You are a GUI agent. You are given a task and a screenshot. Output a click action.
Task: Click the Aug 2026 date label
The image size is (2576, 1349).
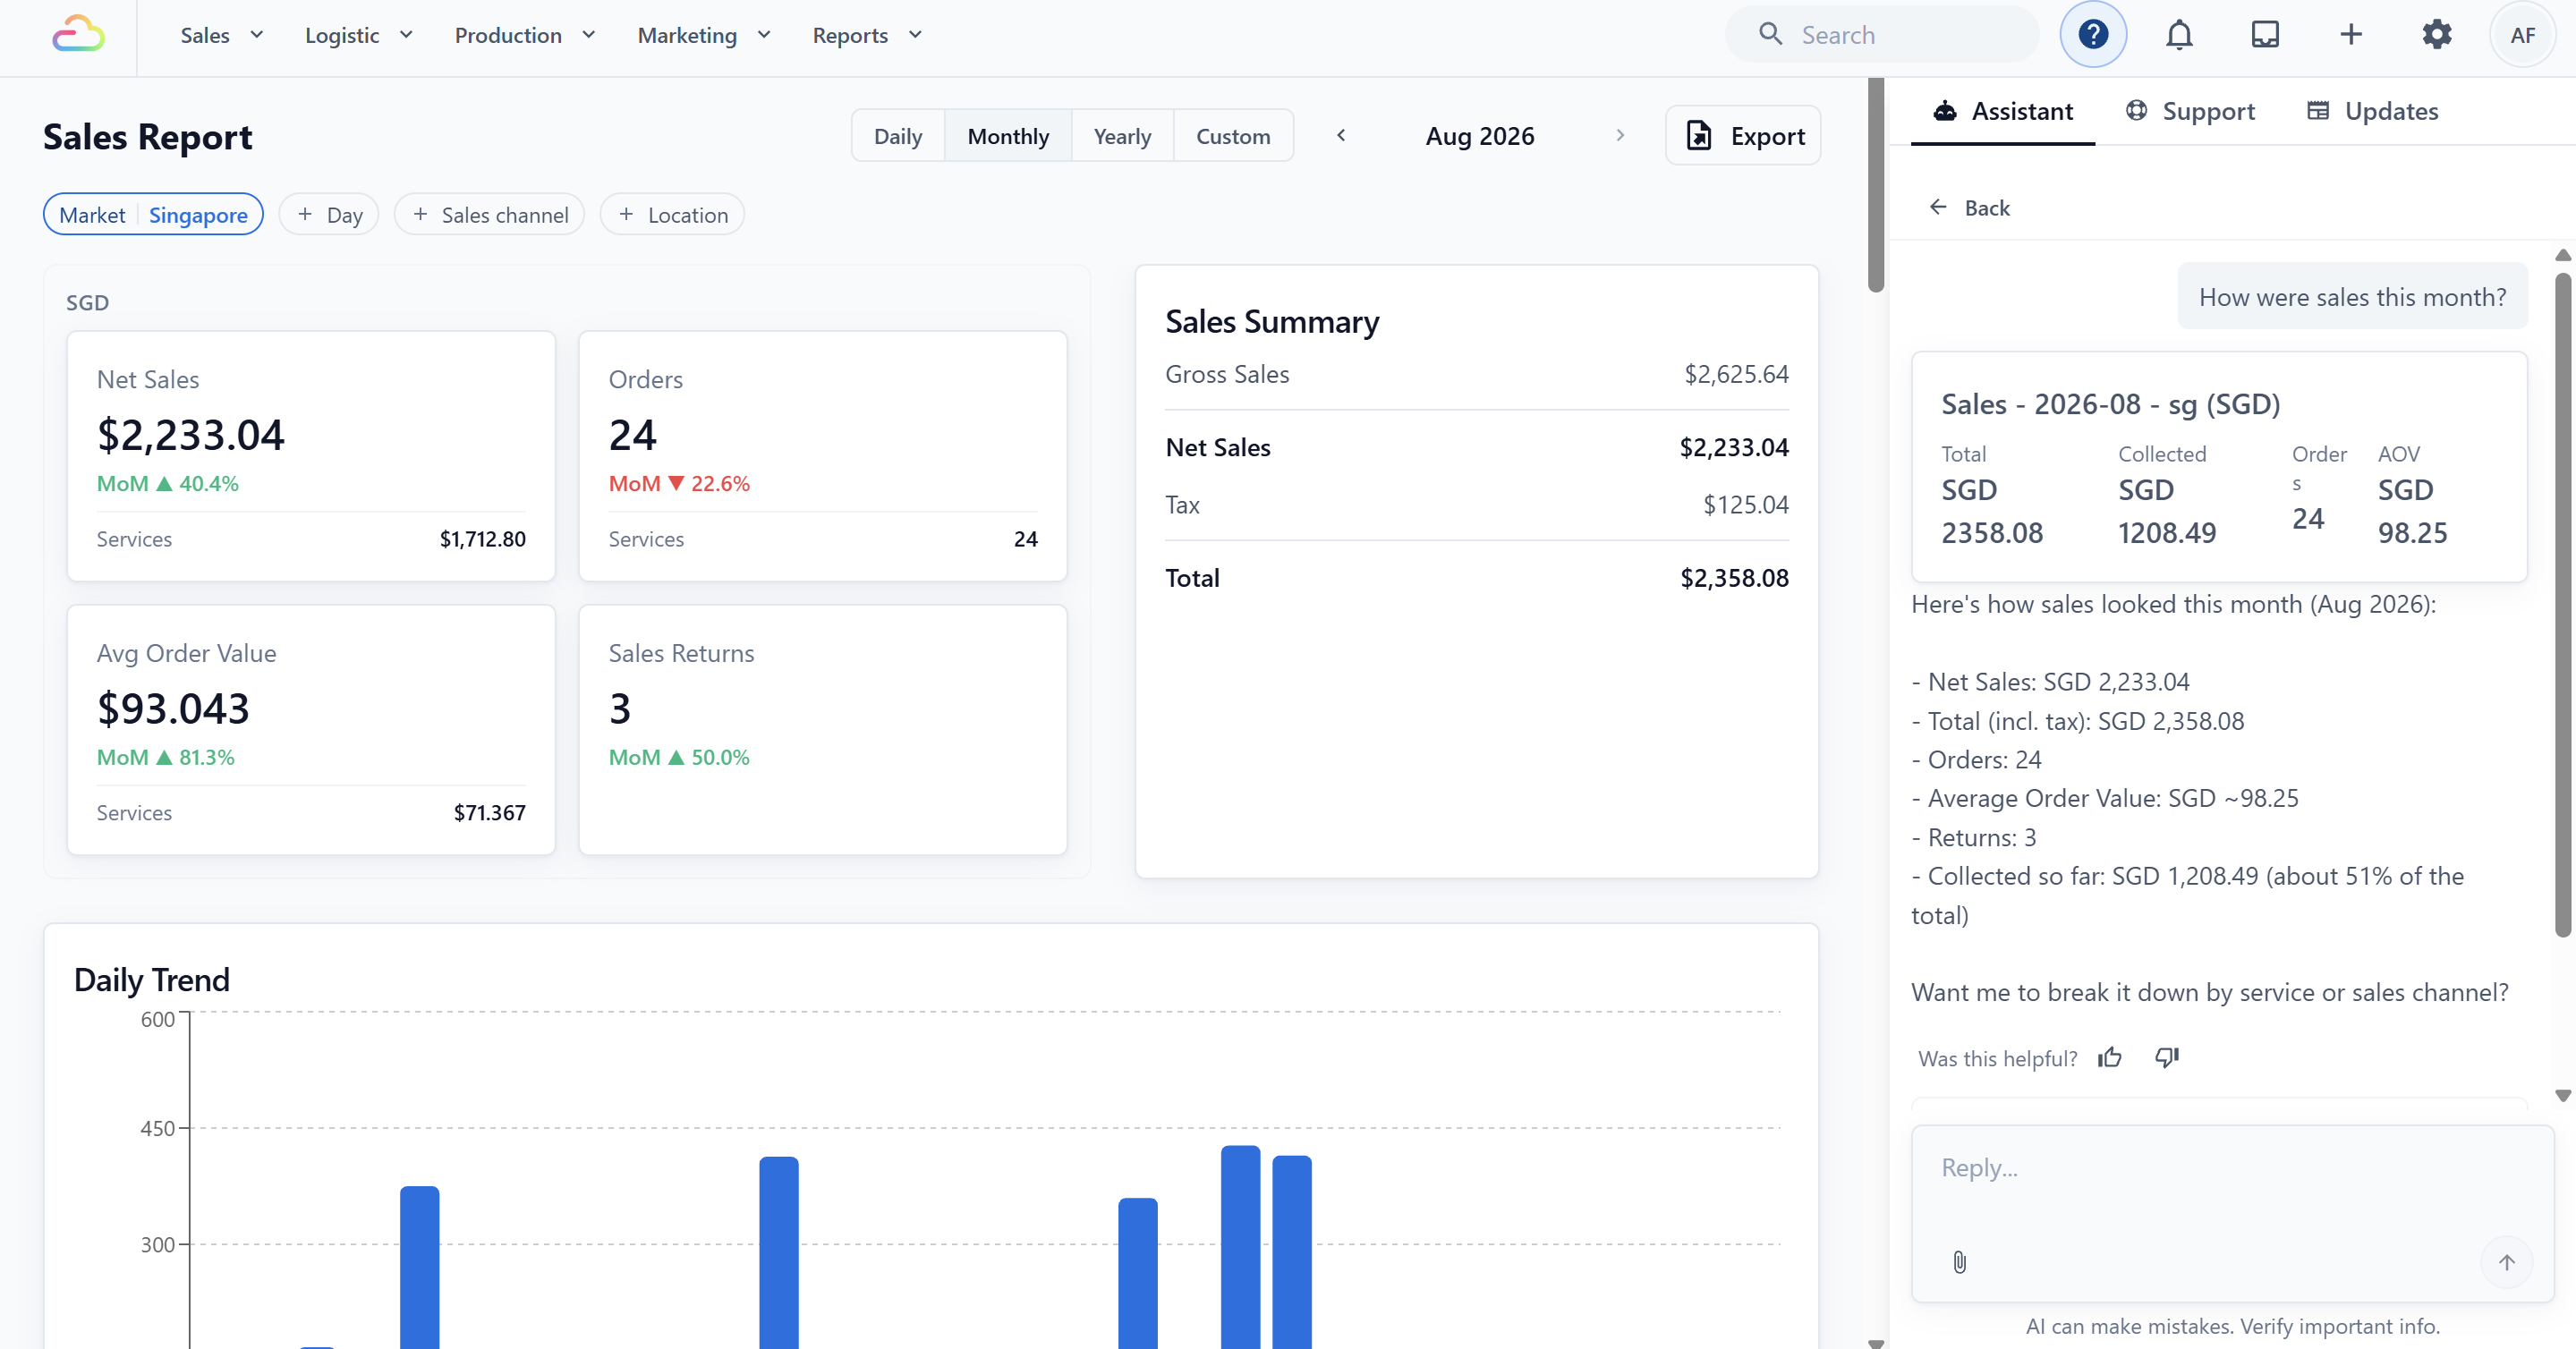coord(1480,136)
